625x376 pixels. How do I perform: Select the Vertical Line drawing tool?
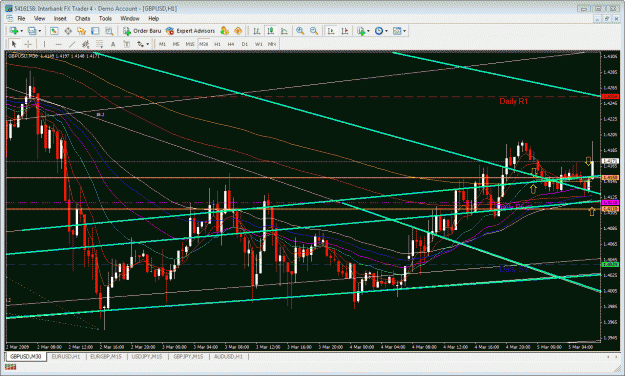[44, 44]
